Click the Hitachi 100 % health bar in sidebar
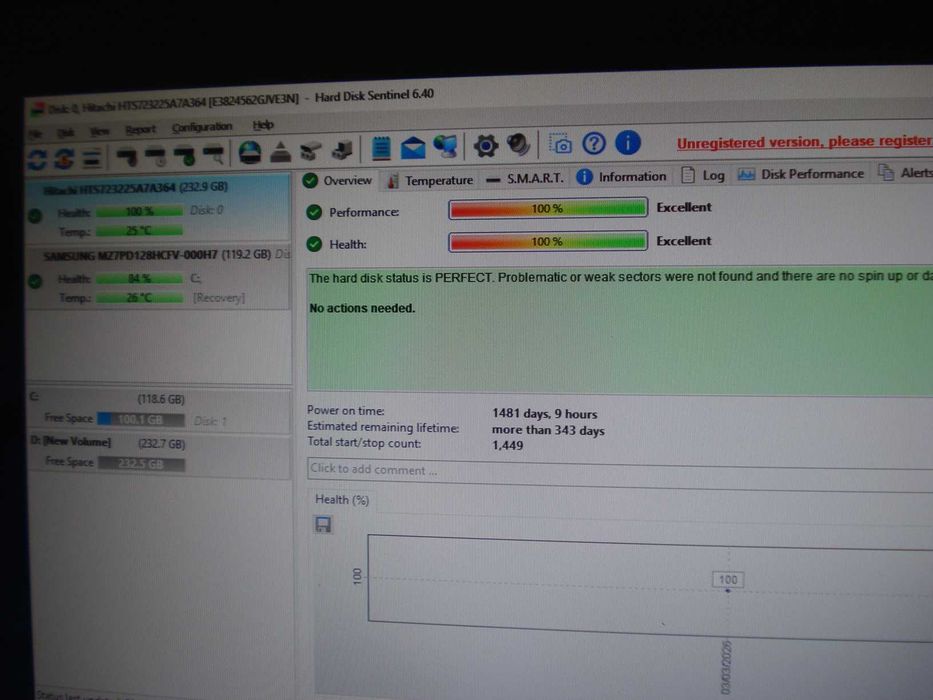Image resolution: width=933 pixels, height=700 pixels. pyautogui.click(x=139, y=211)
